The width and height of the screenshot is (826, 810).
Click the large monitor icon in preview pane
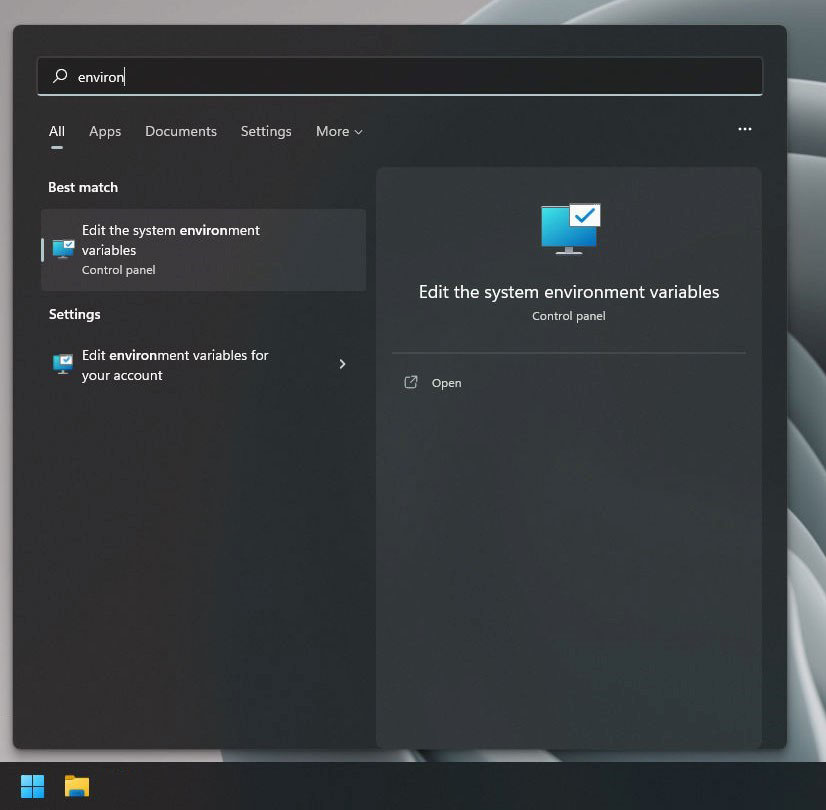(x=569, y=227)
